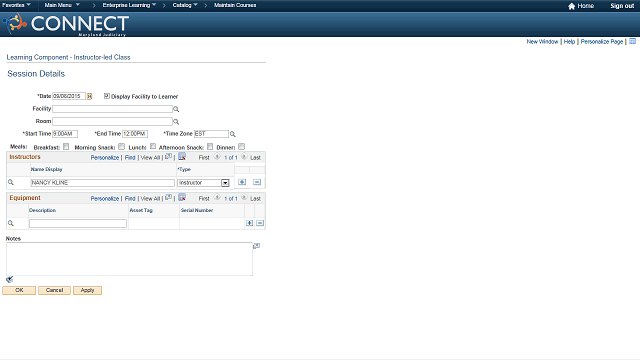The image size is (640, 360).
Task: Click the Equipment row lookup magnifier
Action: point(11,223)
